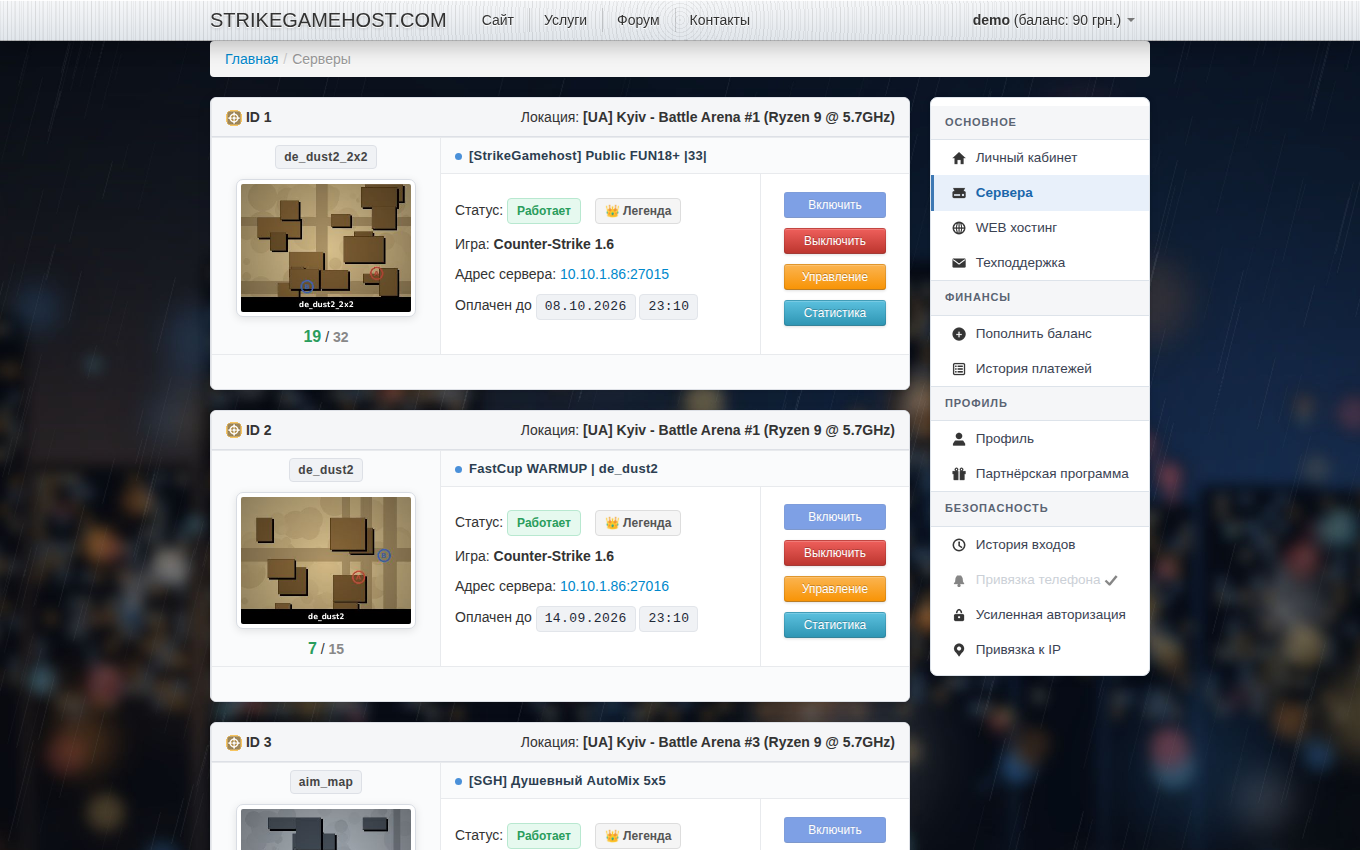Click the 7 / 15 player count
The height and width of the screenshot is (850, 1360).
tap(326, 649)
